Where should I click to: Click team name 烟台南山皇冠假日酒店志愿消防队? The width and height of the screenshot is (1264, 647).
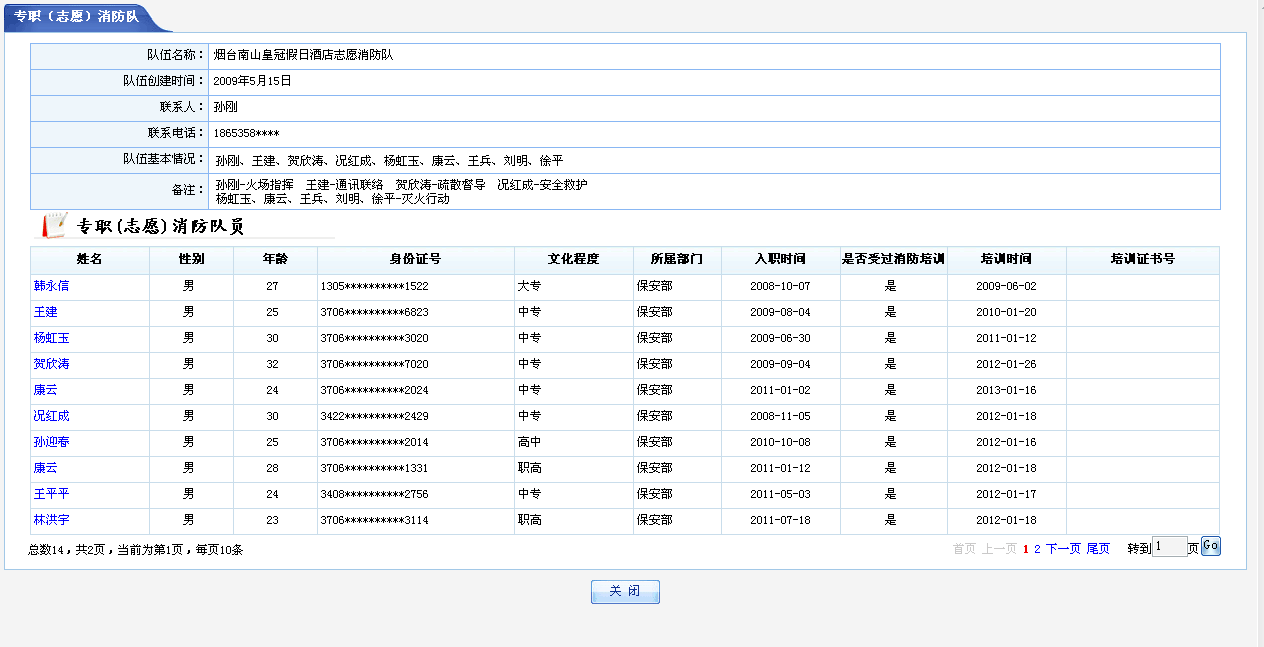(x=303, y=55)
